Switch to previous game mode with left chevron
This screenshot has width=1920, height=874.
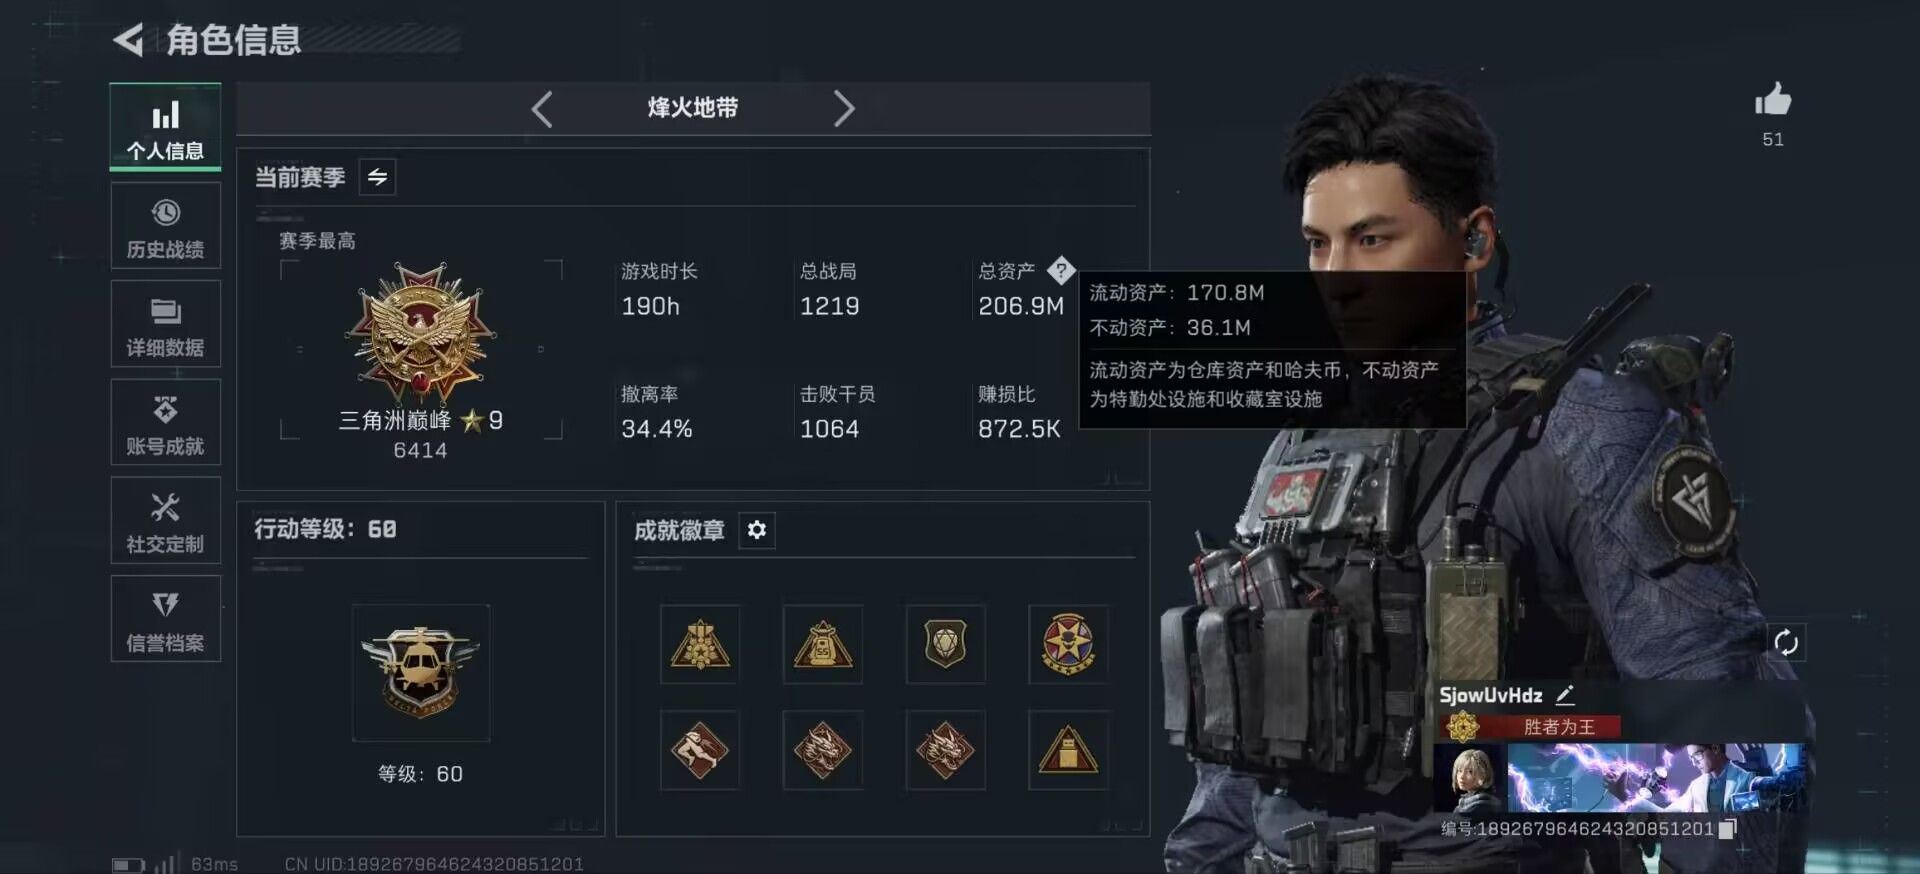542,109
